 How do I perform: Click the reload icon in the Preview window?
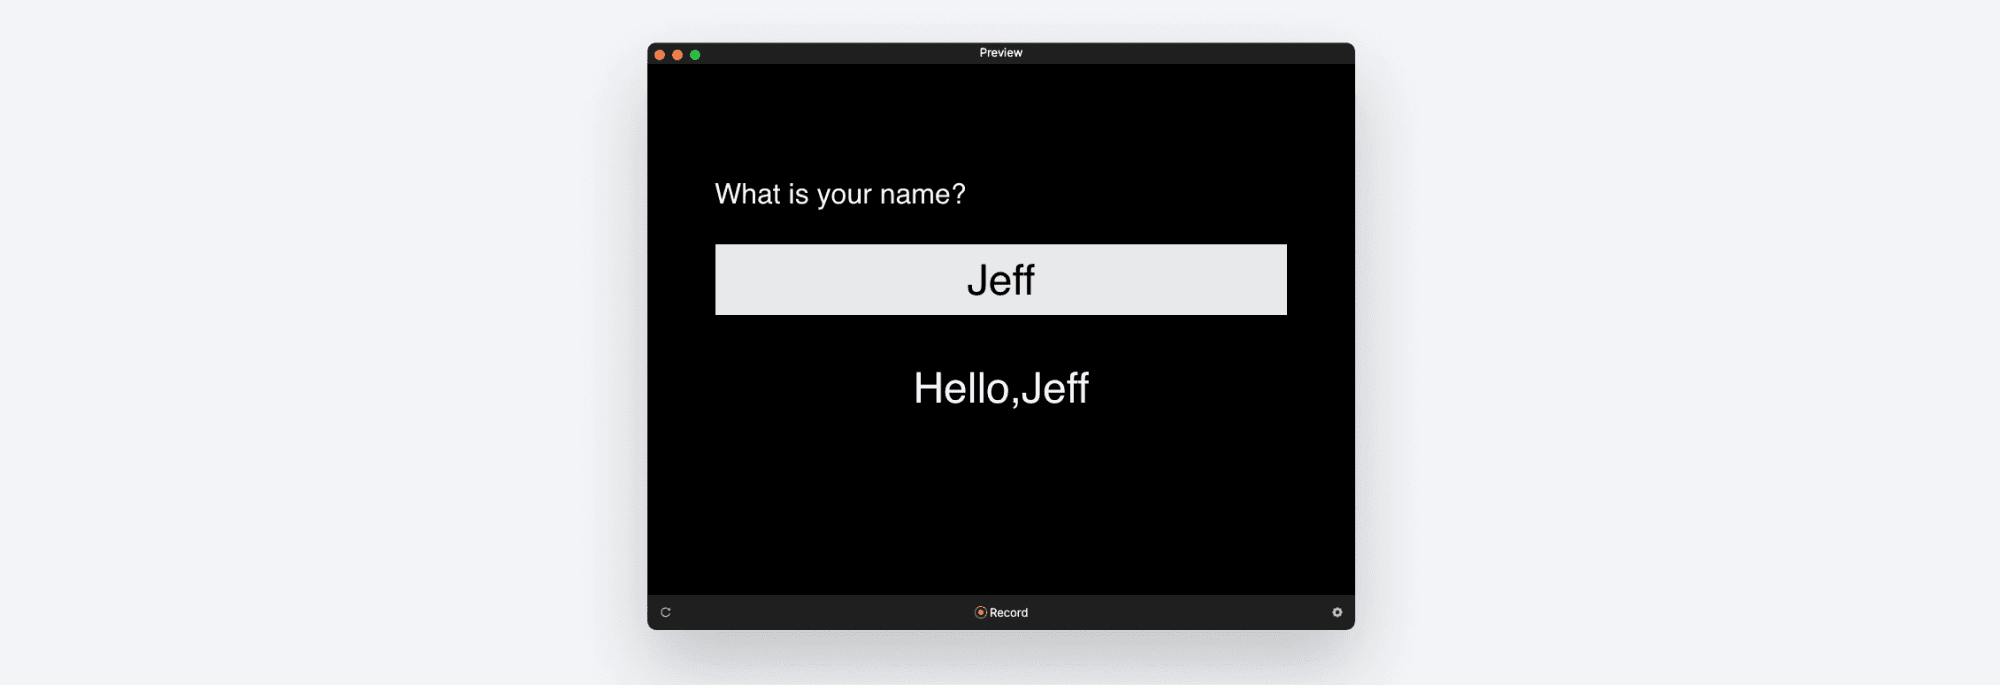665,612
